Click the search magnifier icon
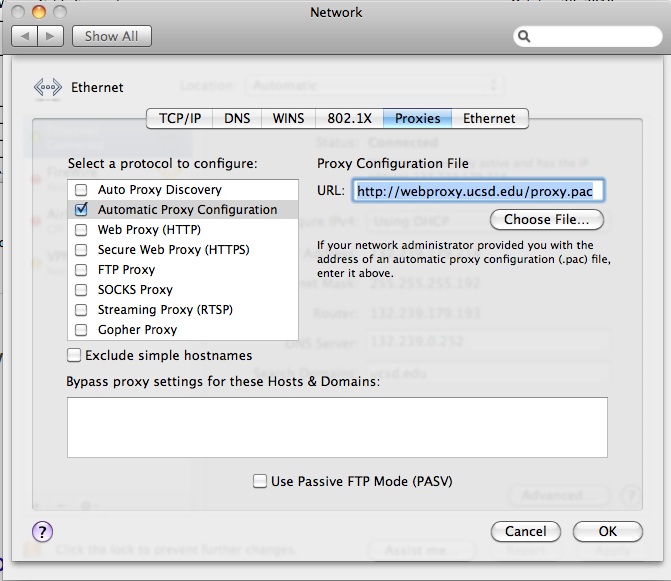Screen dimensions: 671x581 point(524,36)
